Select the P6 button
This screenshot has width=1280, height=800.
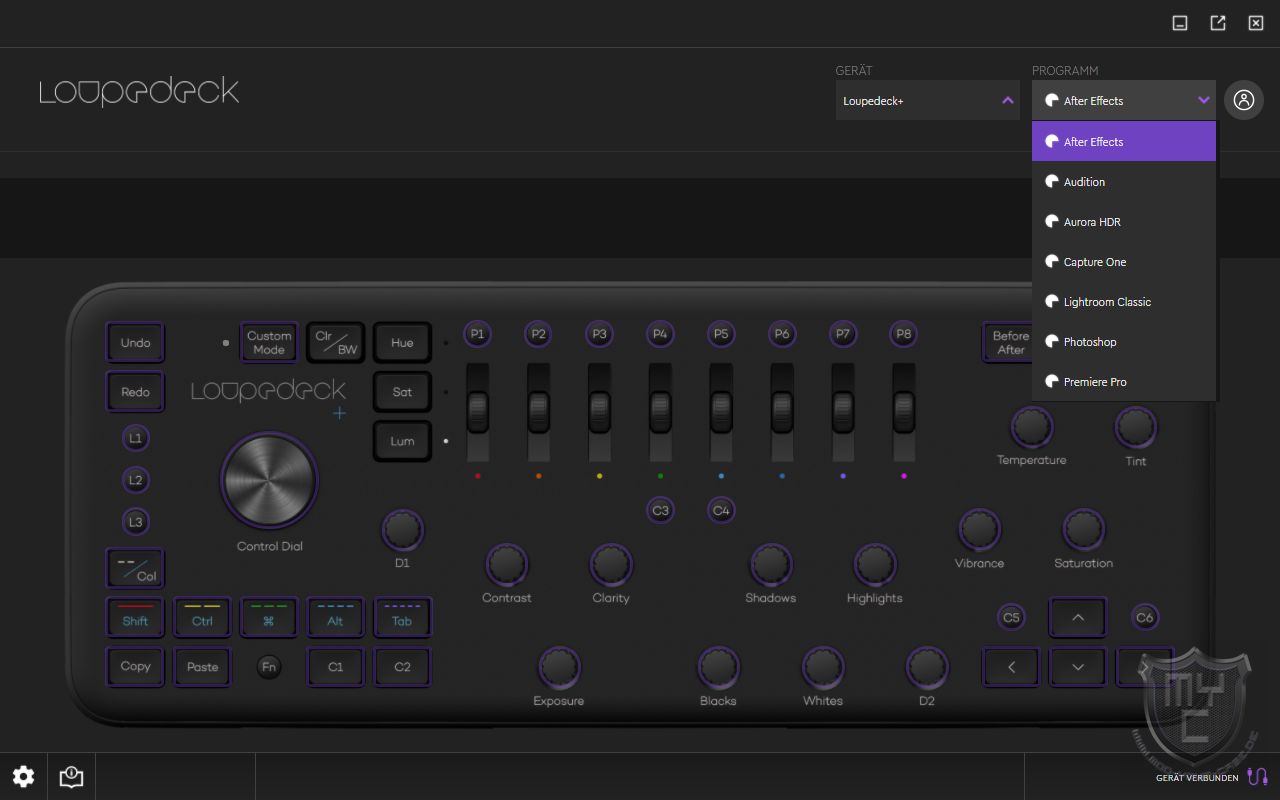point(782,334)
